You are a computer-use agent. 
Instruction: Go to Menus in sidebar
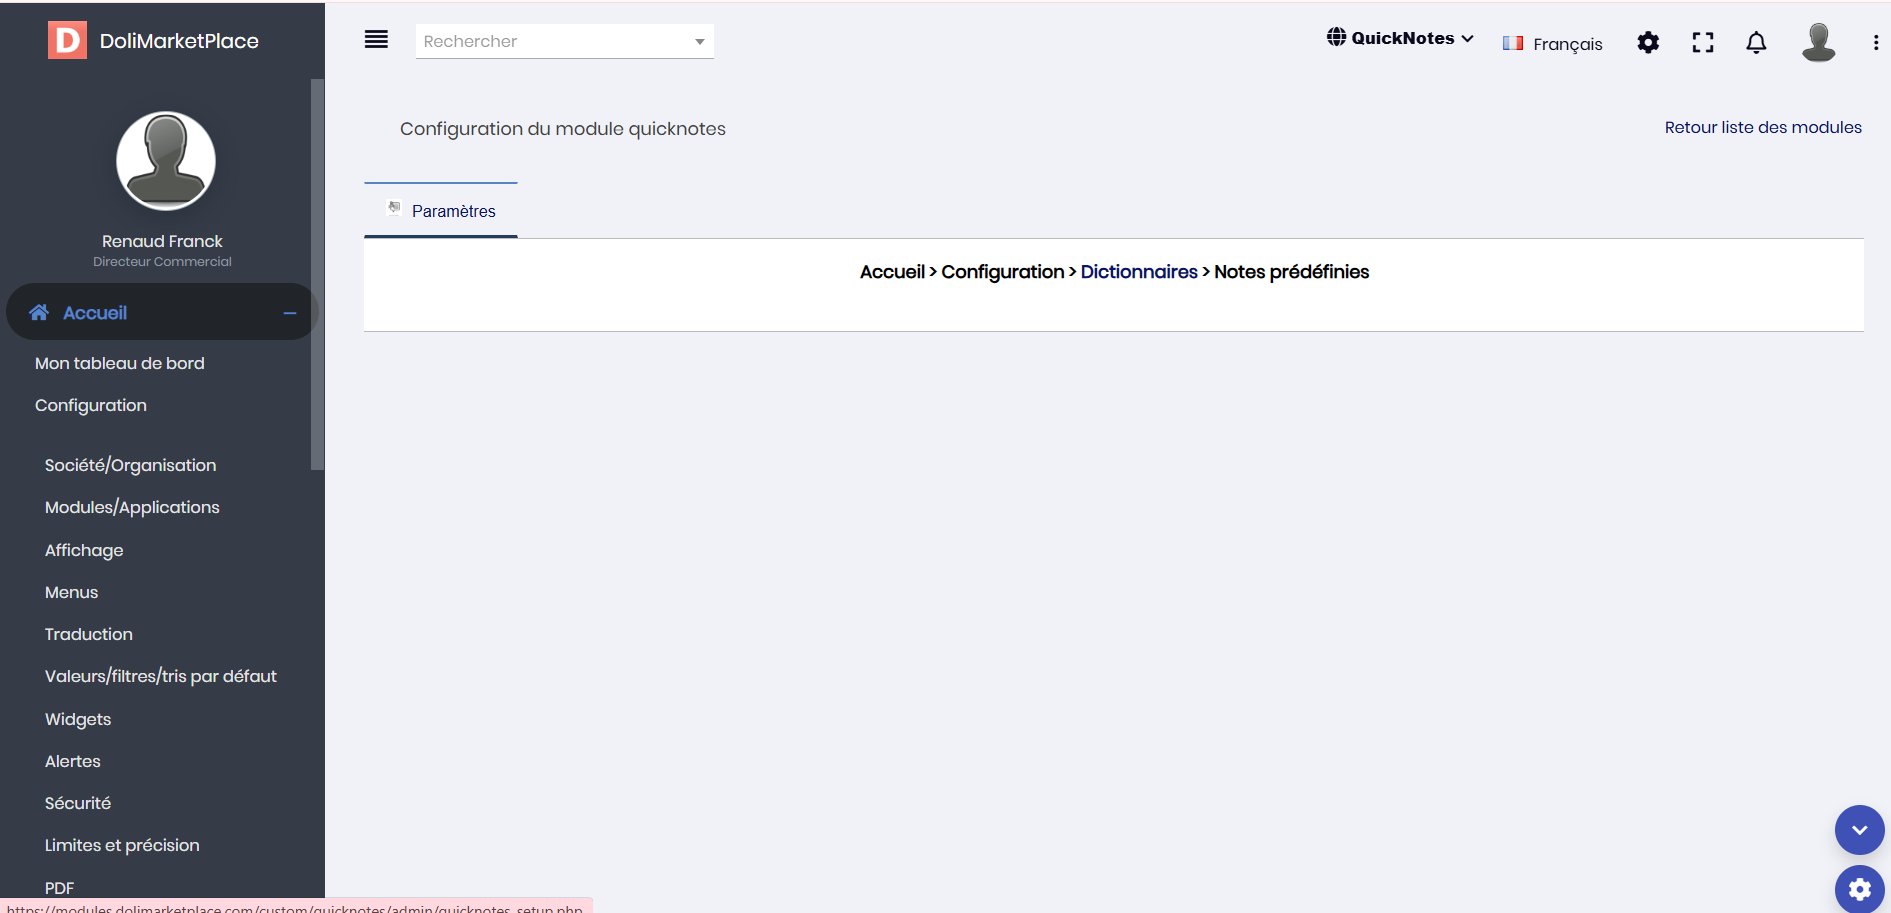[71, 592]
